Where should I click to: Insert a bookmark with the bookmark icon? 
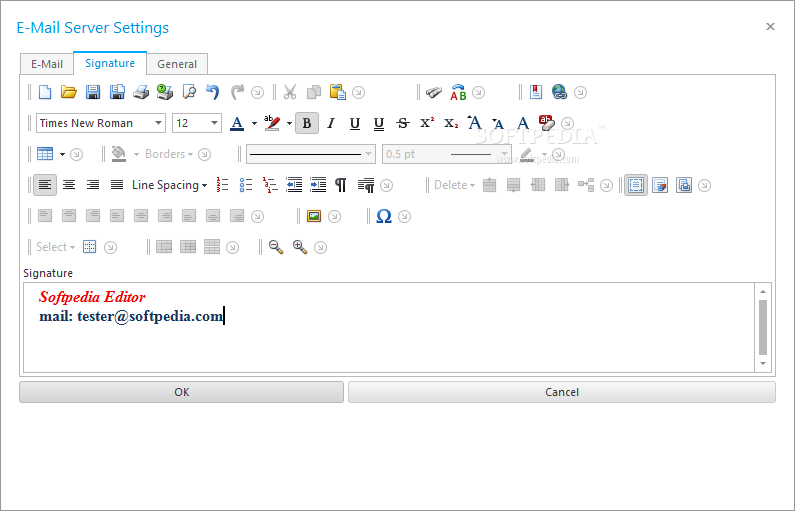click(x=536, y=92)
